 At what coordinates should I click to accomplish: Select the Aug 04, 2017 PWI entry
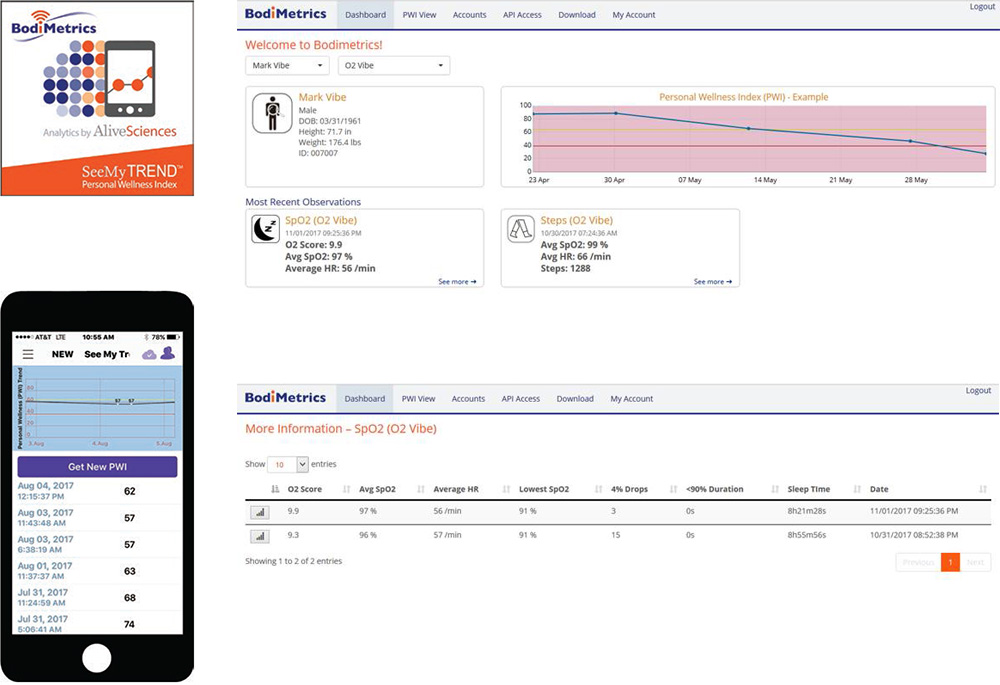click(97, 491)
